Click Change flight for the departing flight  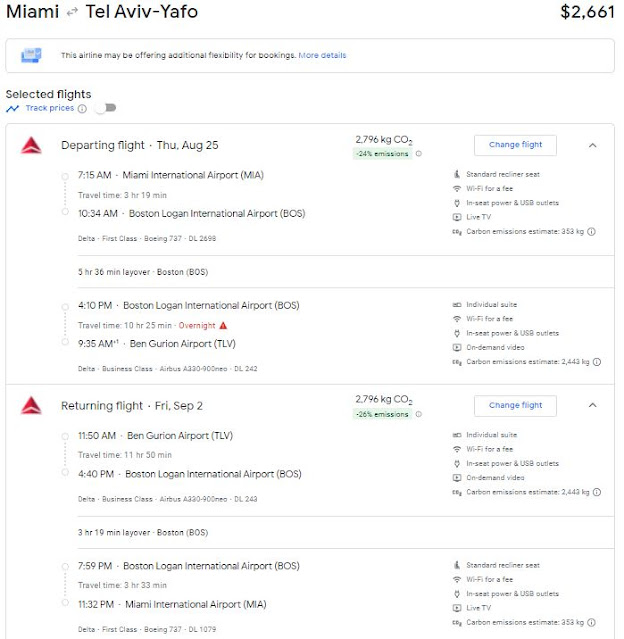point(515,145)
